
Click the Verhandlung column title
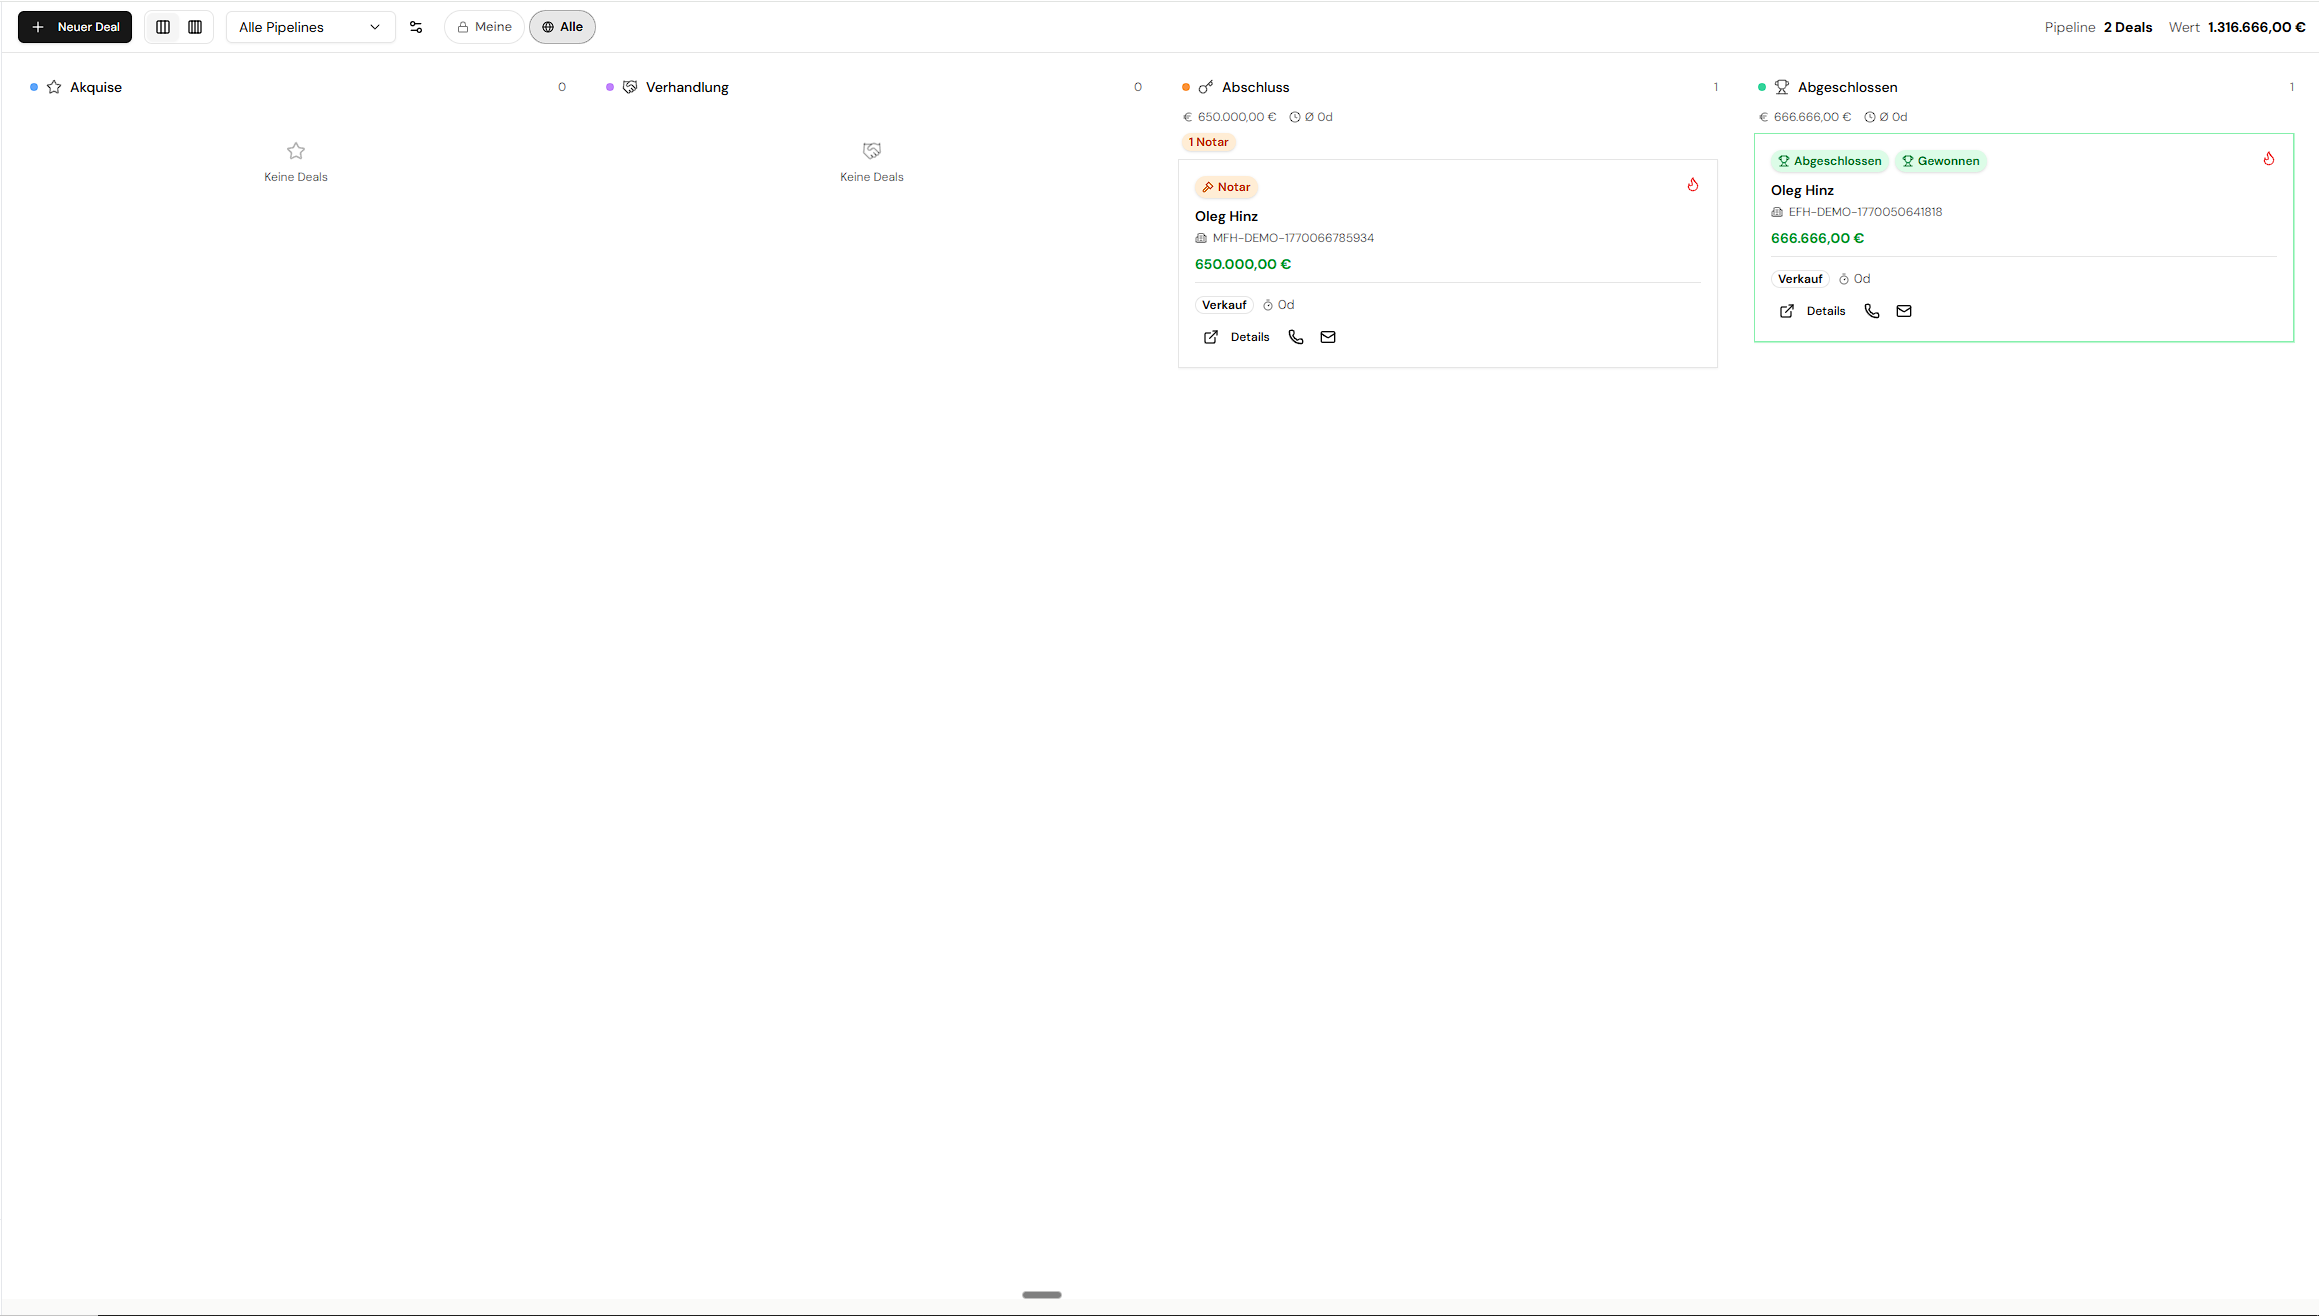687,87
